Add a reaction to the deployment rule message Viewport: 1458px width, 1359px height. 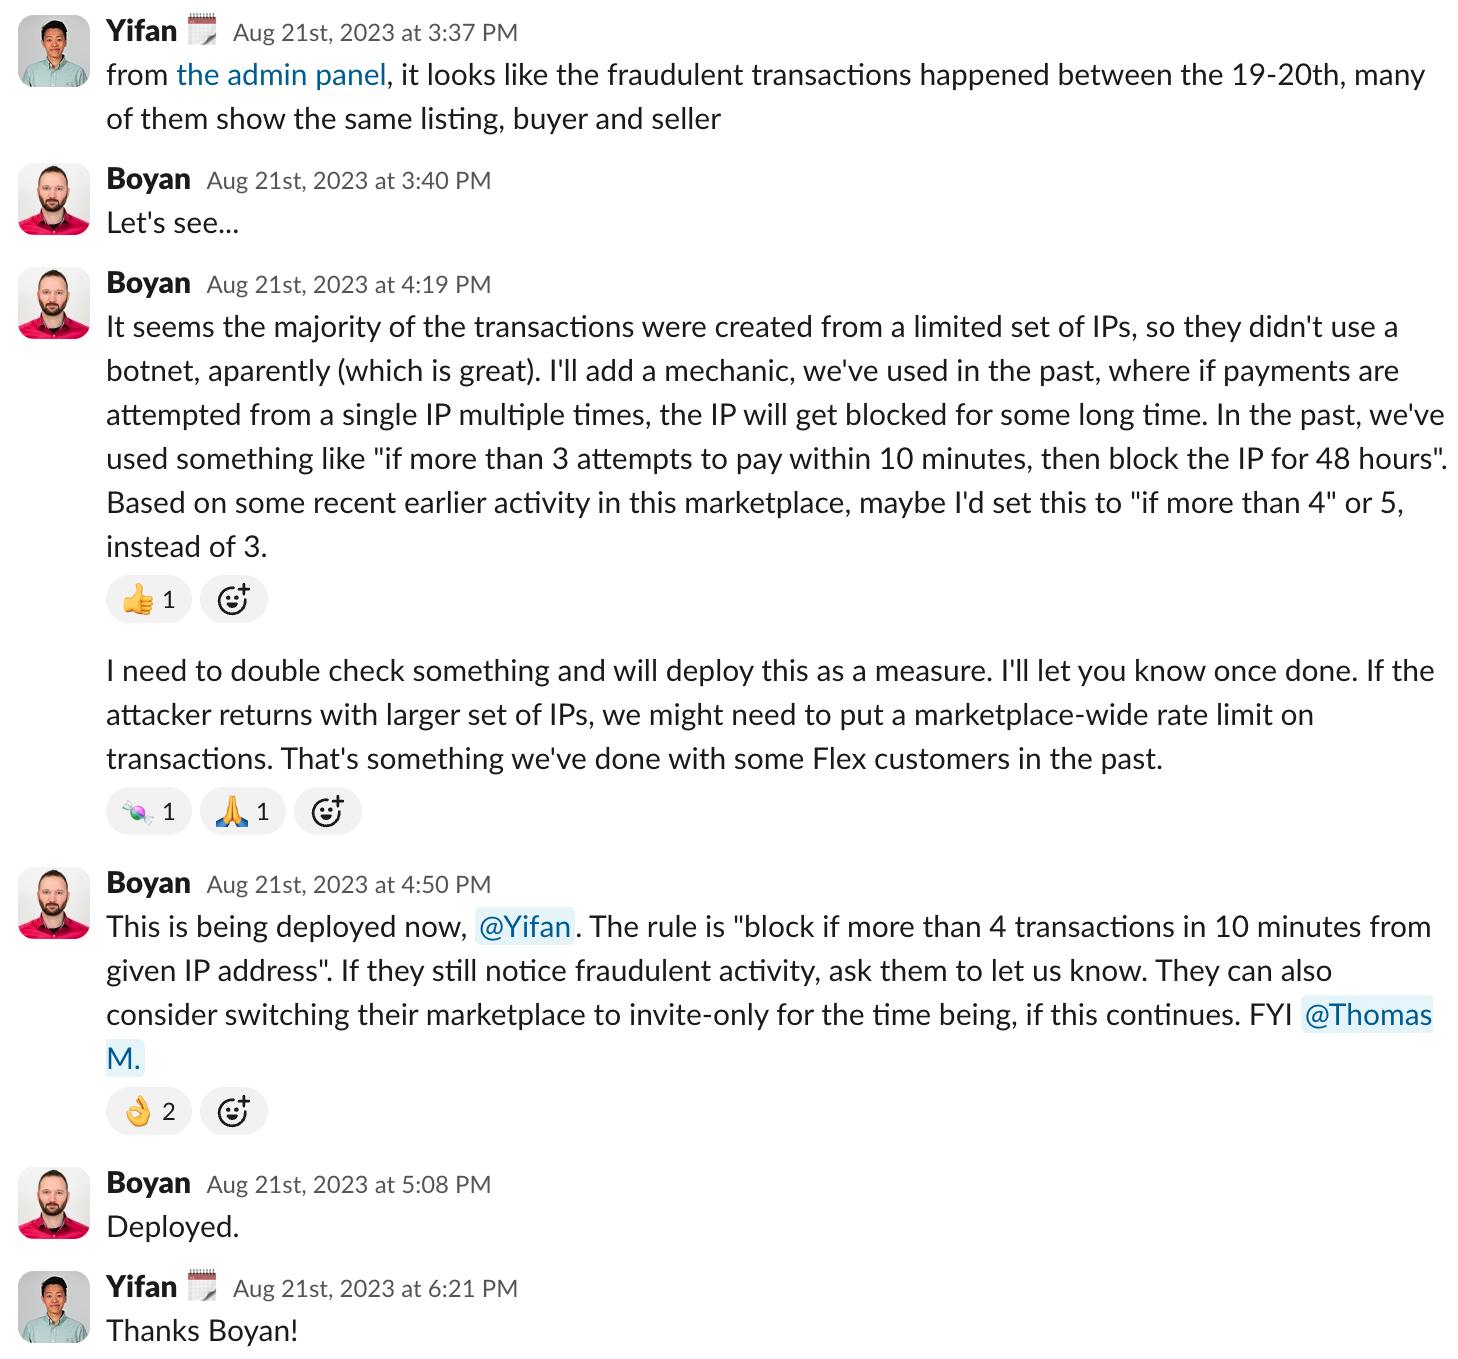point(234,1110)
